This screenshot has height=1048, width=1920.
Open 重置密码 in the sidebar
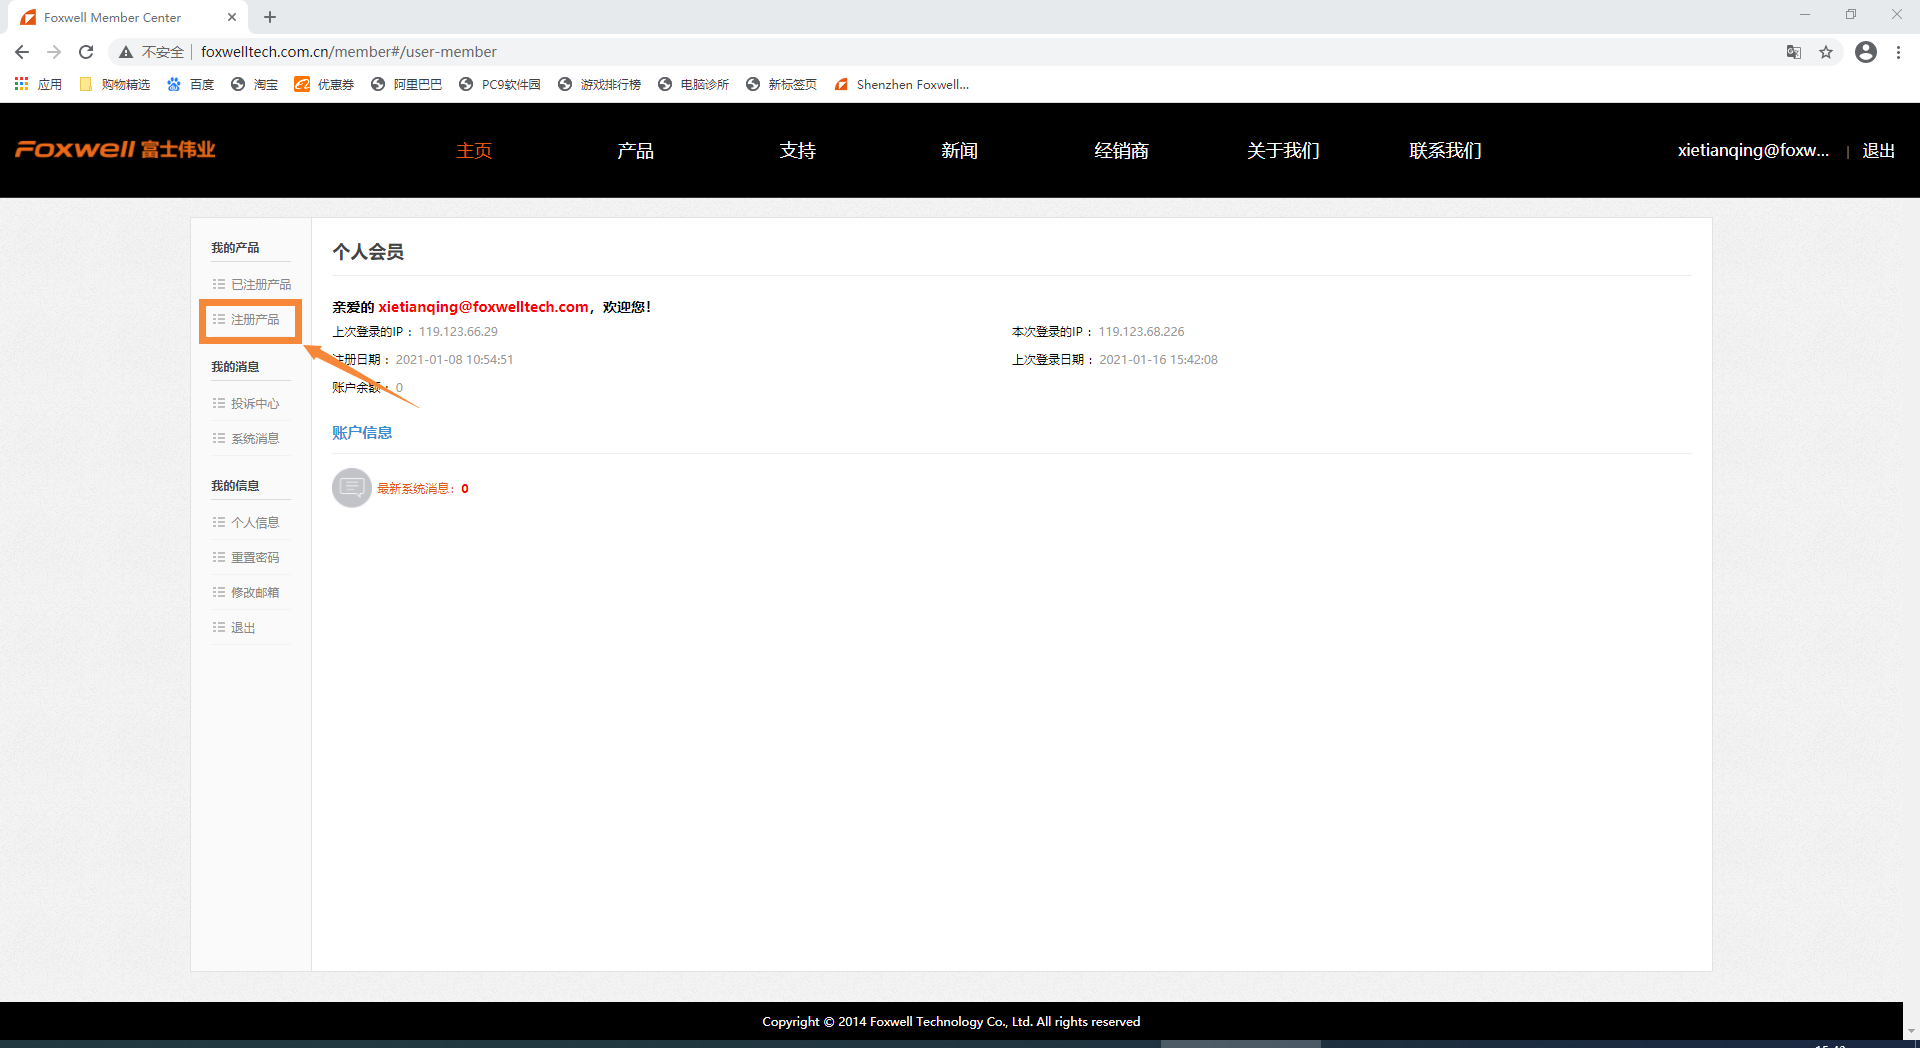click(x=255, y=558)
